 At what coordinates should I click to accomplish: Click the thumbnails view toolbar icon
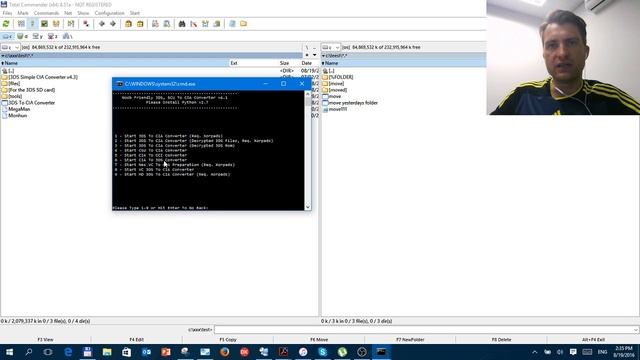(x=44, y=24)
